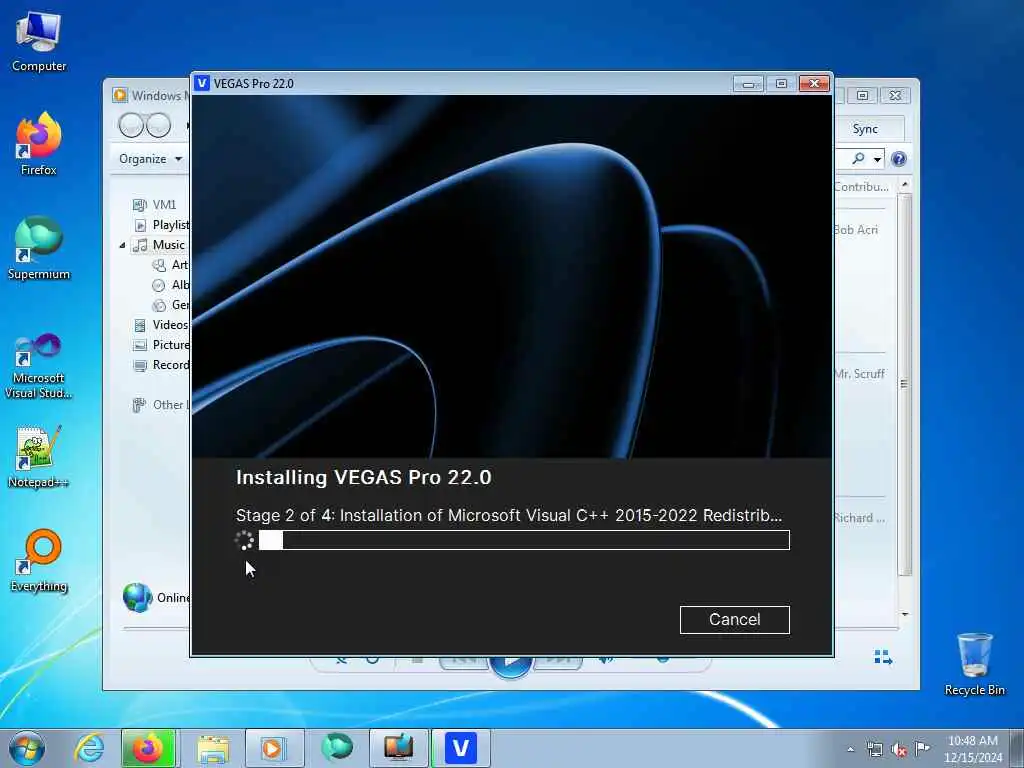Select Videos in Media Player tree
The image size is (1024, 768).
[161, 325]
